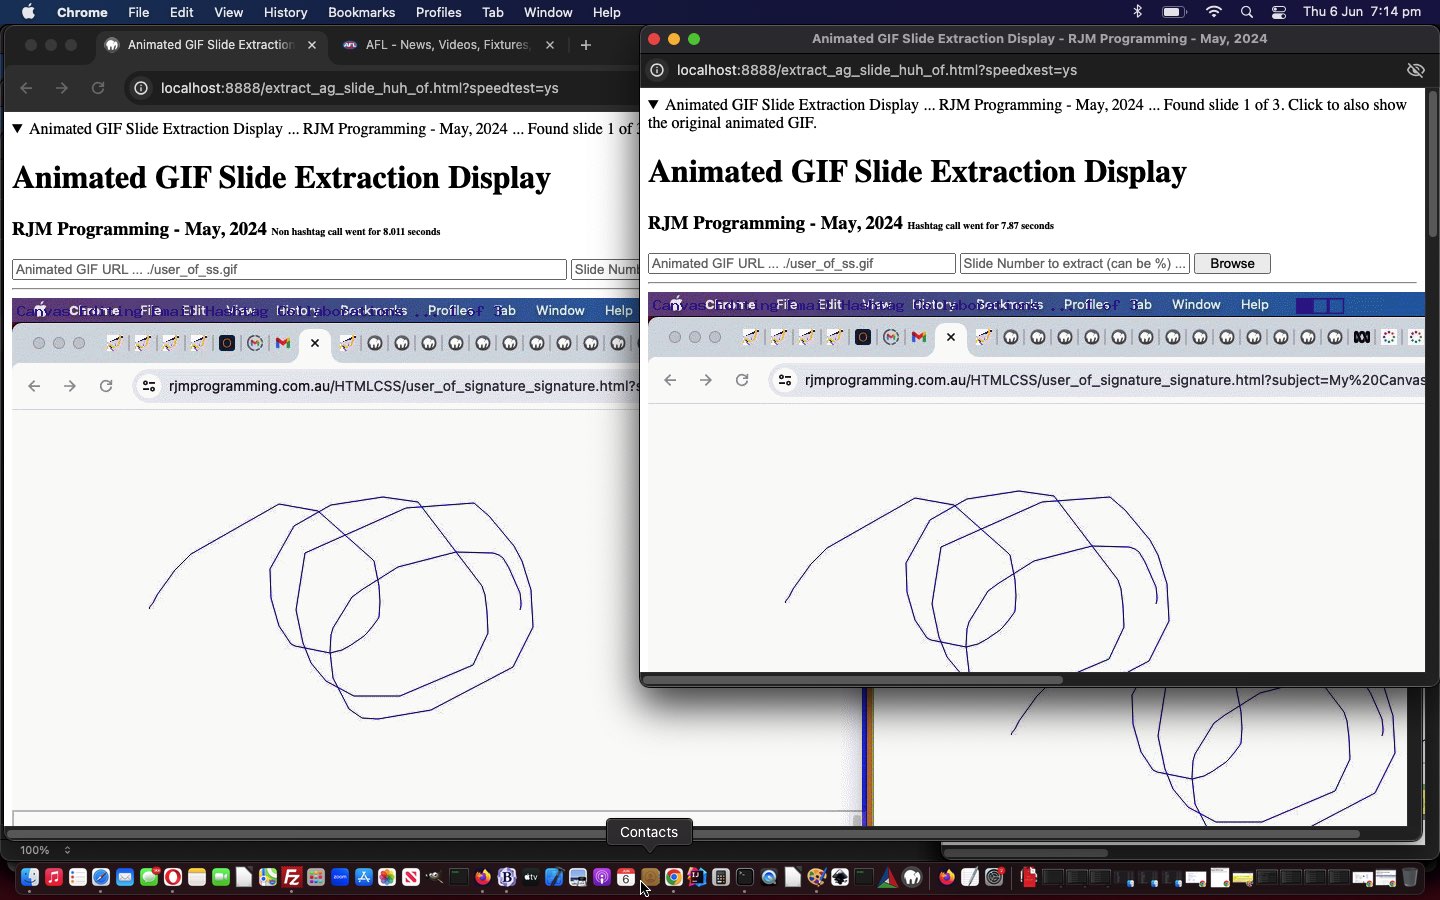Open Podcasts from the Dock
Viewport: 1440px width, 900px height.
[x=602, y=877]
